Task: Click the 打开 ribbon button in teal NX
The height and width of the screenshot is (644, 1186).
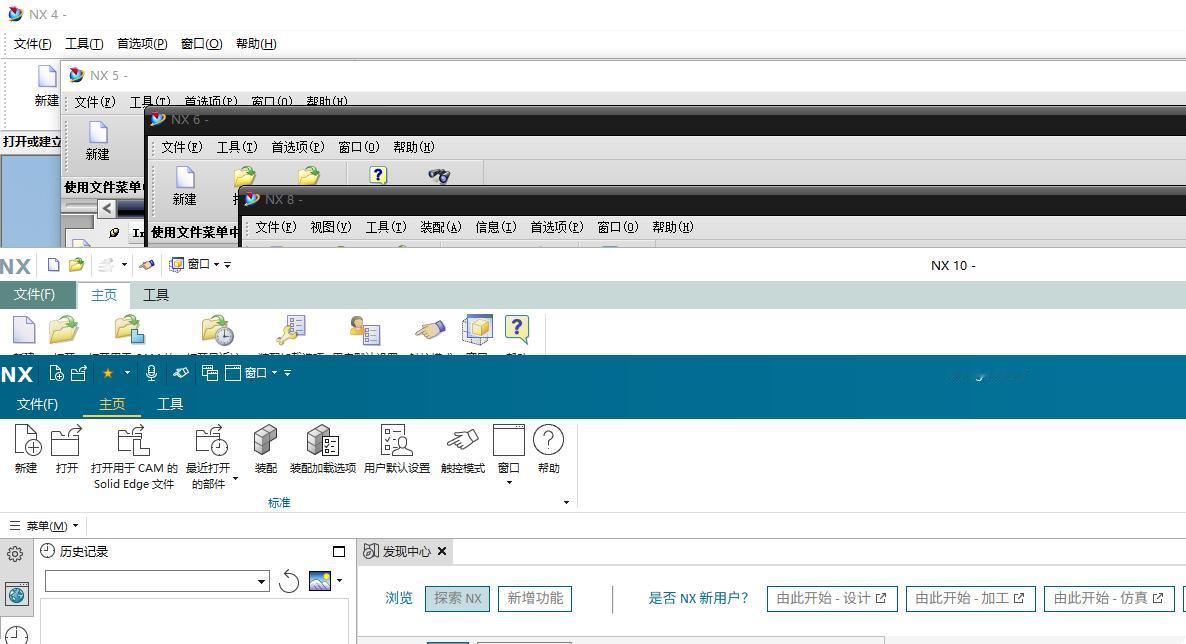Action: click(67, 450)
